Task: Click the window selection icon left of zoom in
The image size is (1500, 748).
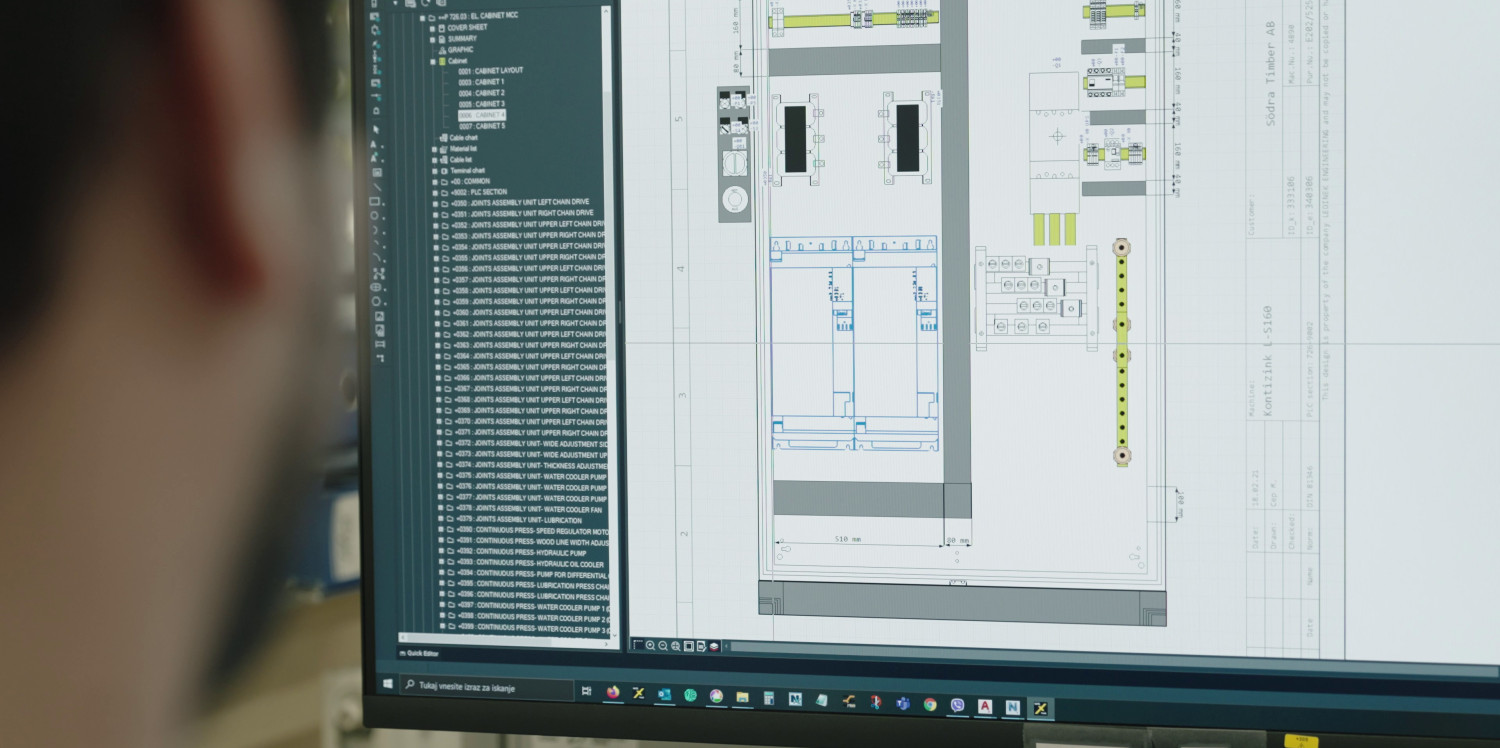Action: point(637,645)
